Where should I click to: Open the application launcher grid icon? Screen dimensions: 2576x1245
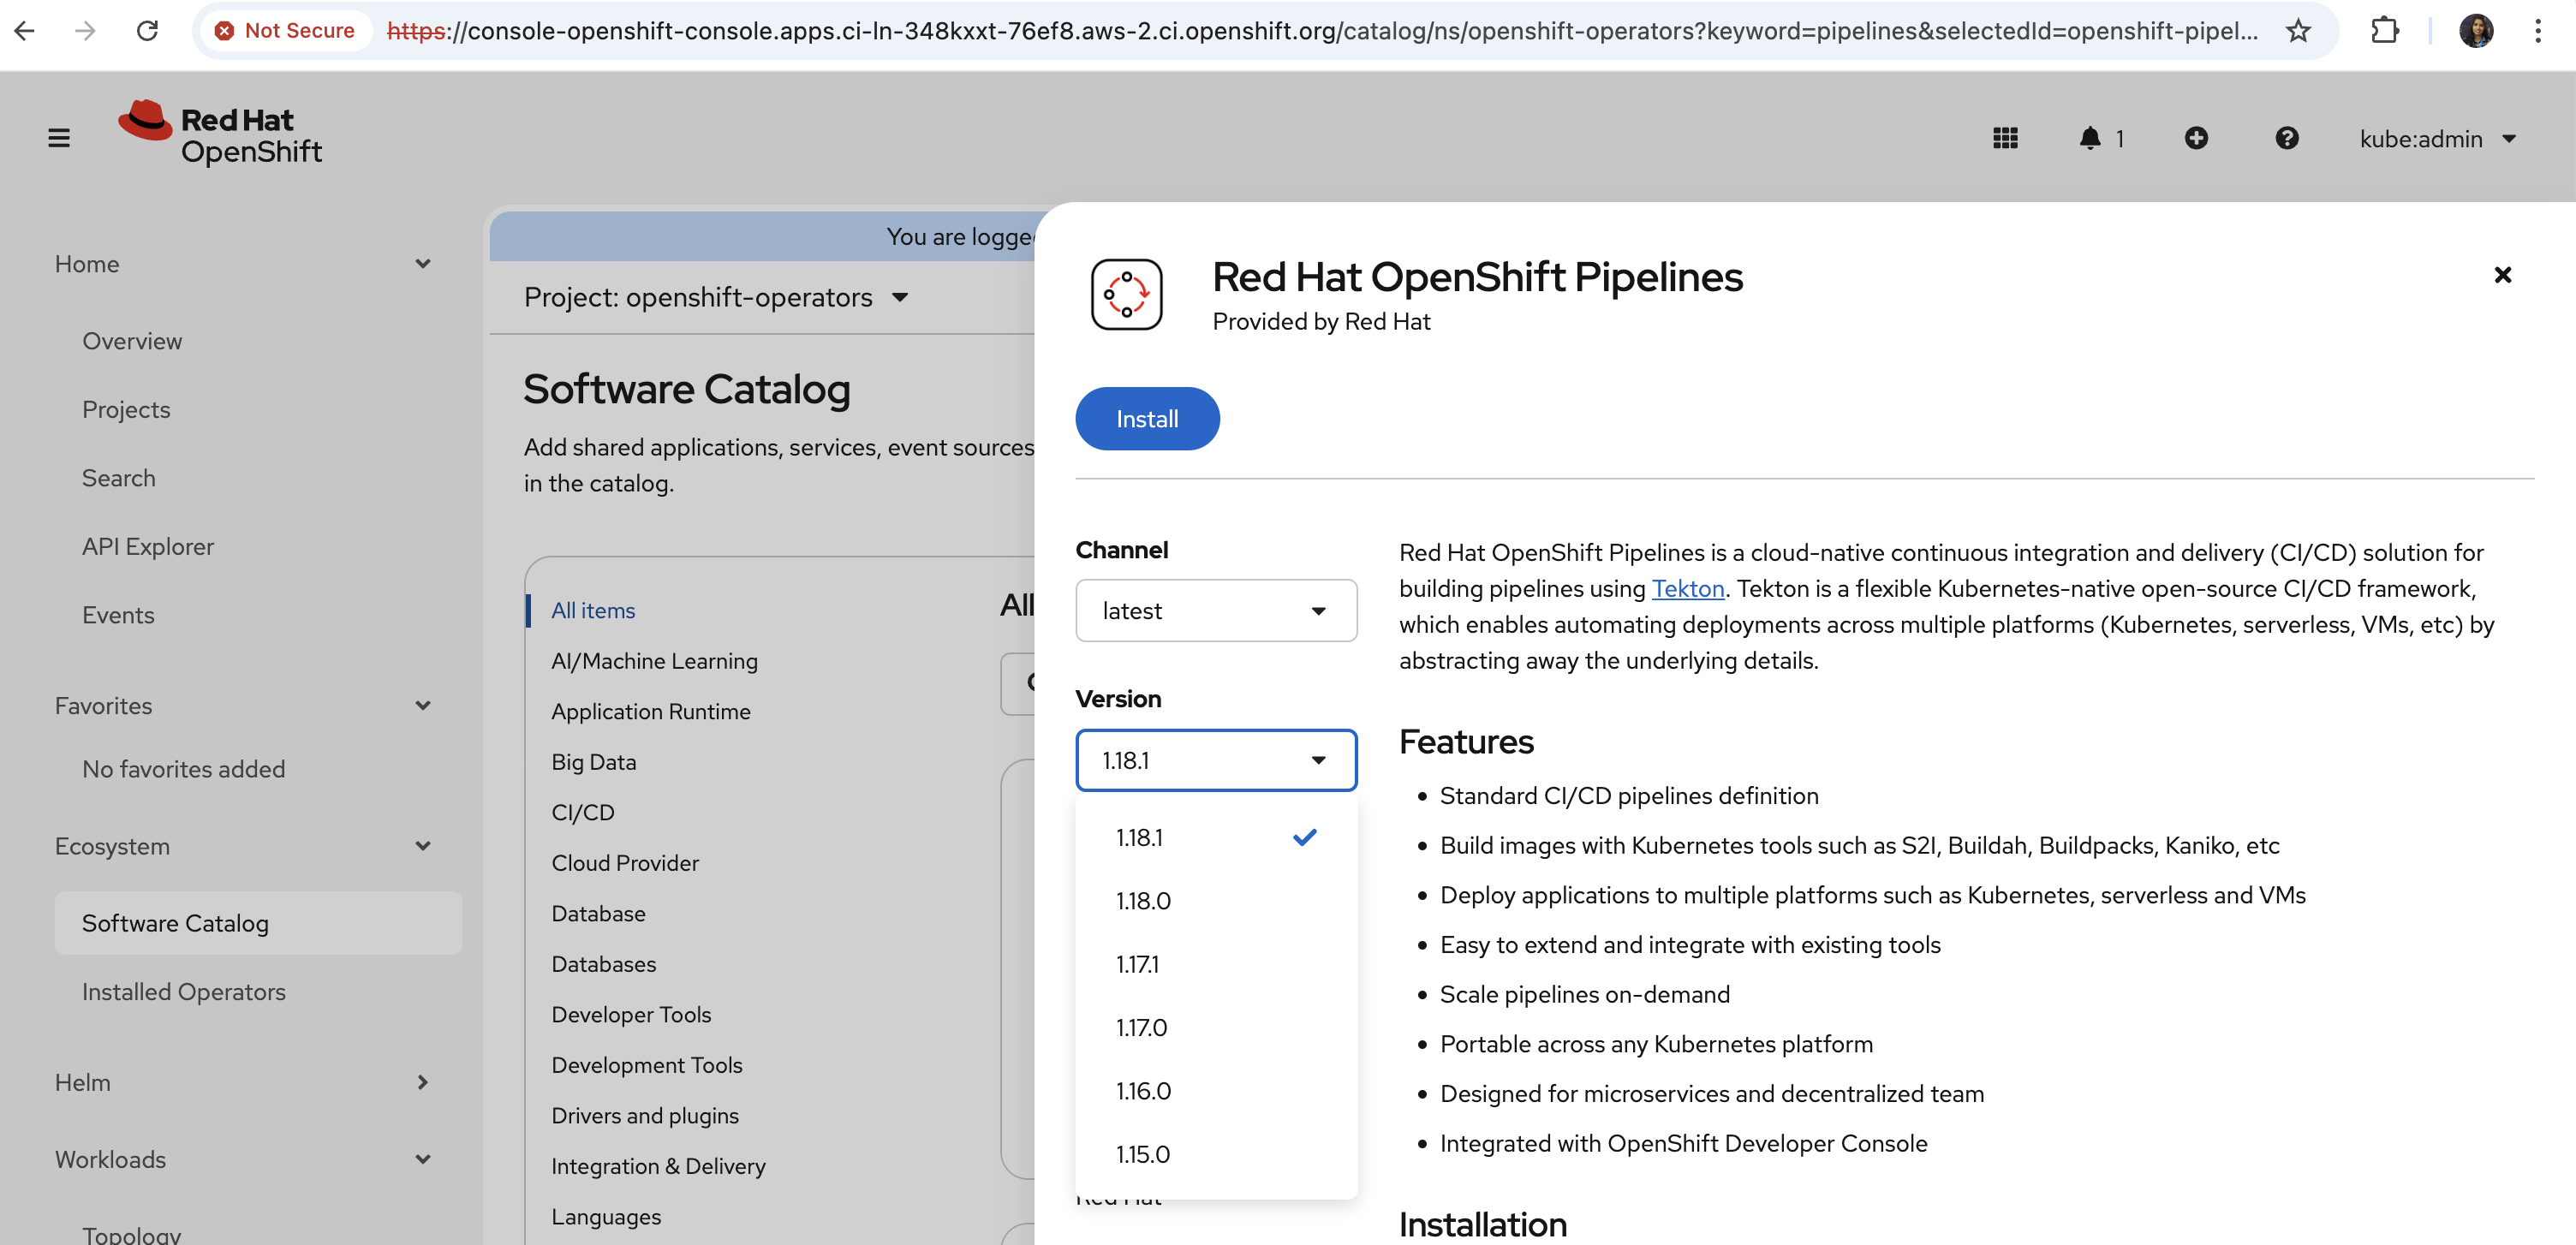coord(2004,138)
